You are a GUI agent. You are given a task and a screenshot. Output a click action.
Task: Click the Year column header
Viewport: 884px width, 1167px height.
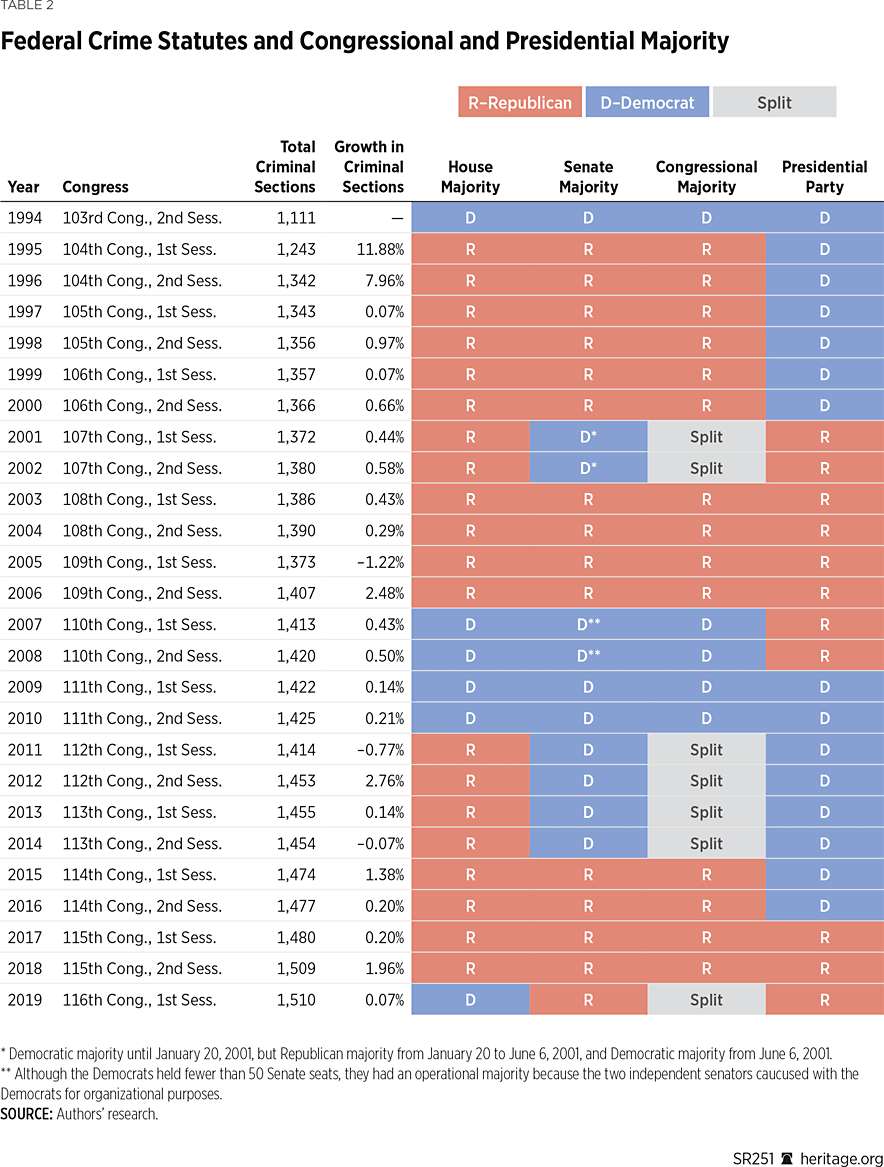click(23, 187)
